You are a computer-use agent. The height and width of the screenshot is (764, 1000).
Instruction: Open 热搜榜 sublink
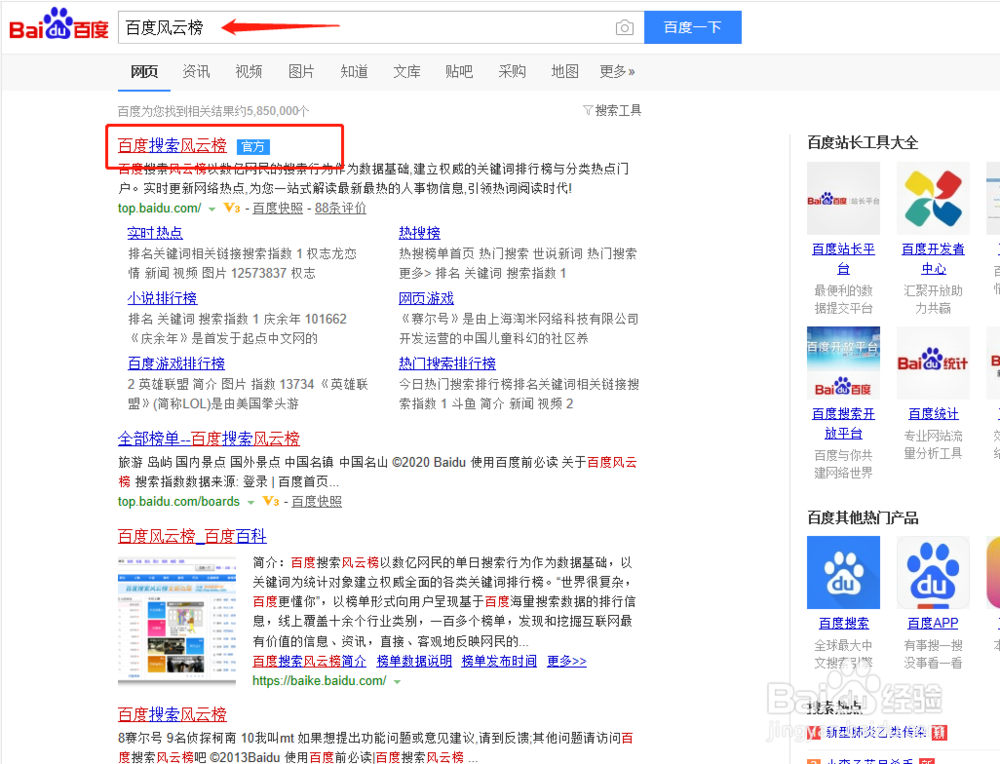[x=420, y=233]
